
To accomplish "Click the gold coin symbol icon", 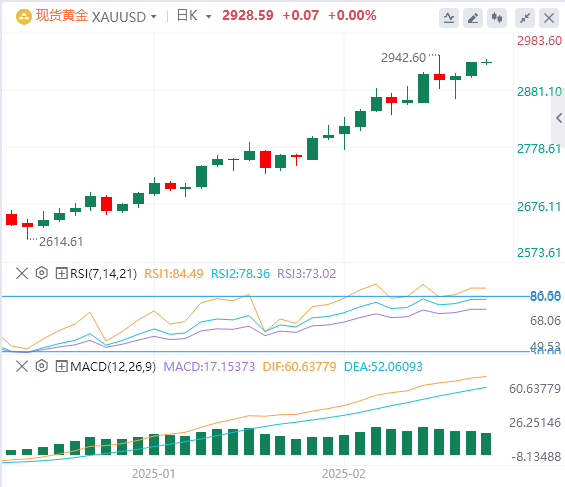I will [x=24, y=17].
